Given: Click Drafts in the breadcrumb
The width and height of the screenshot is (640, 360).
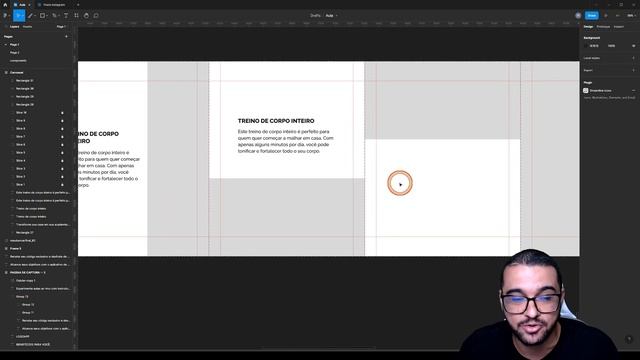Looking at the screenshot, I should click(x=315, y=16).
